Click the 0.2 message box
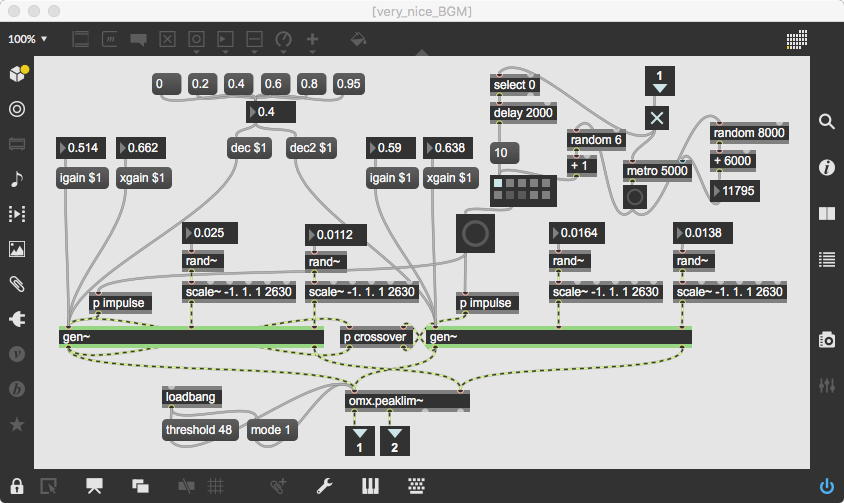Screen dimensions: 844x503 200,84
